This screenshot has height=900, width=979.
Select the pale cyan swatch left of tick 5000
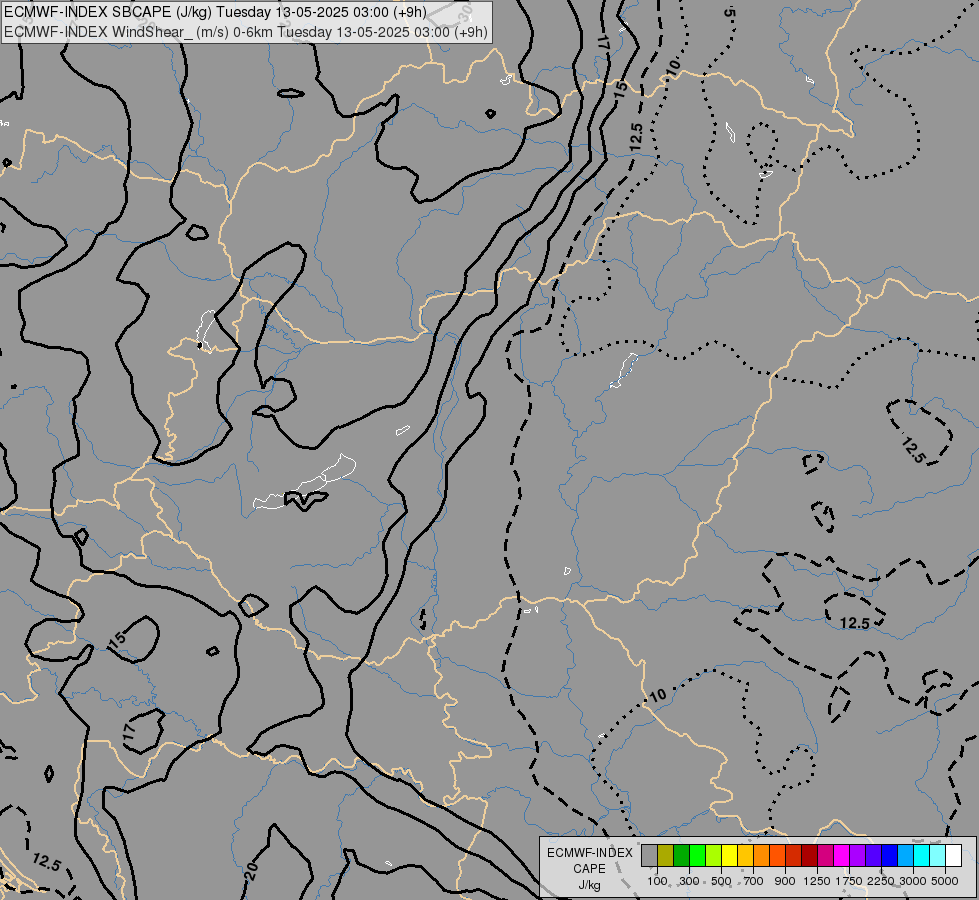click(937, 855)
